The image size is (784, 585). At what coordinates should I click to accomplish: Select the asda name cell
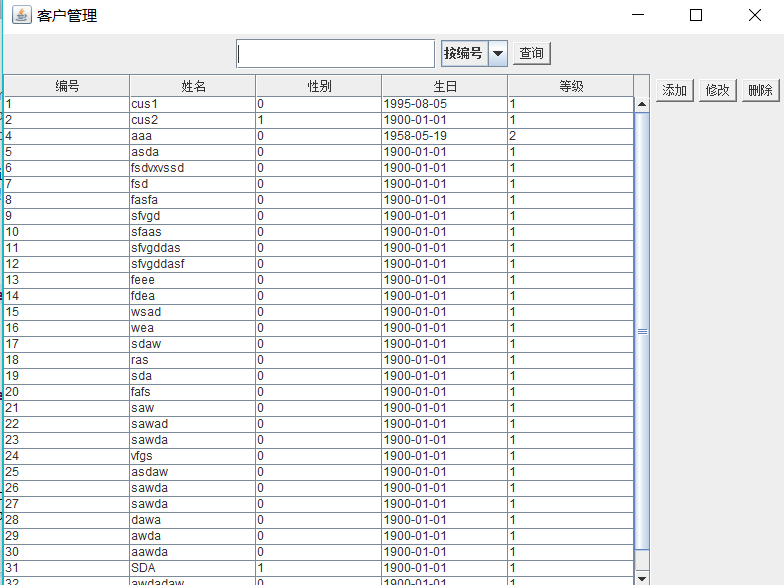pos(192,152)
